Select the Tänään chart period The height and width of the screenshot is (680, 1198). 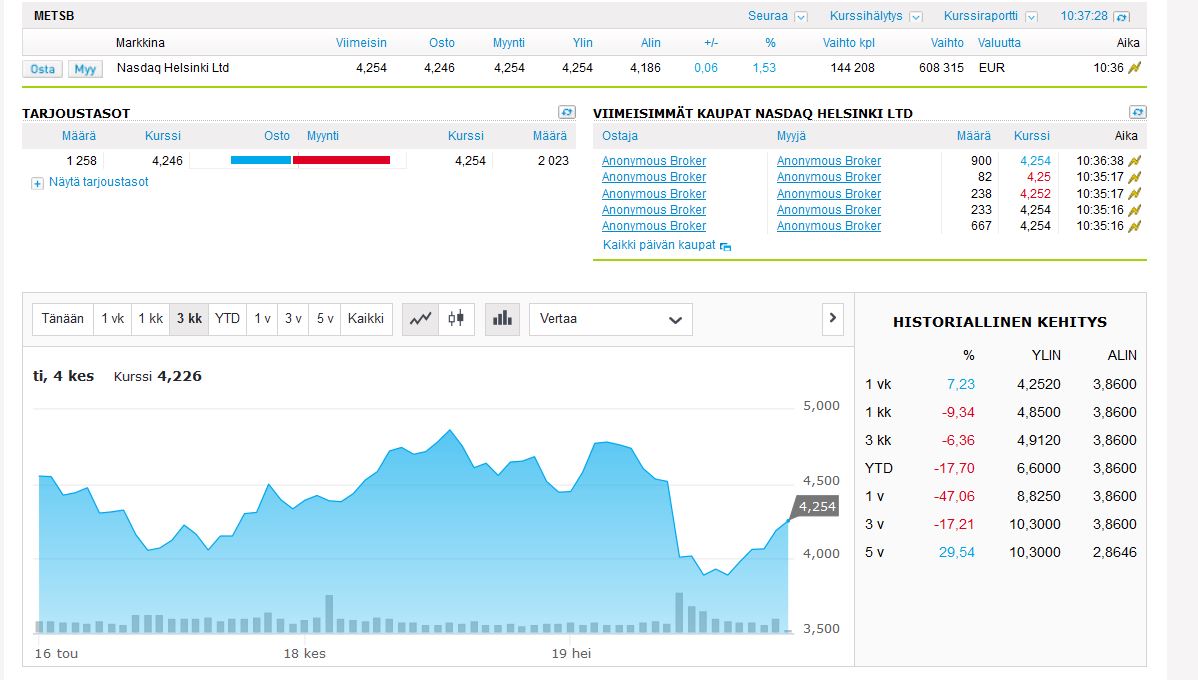coord(63,319)
